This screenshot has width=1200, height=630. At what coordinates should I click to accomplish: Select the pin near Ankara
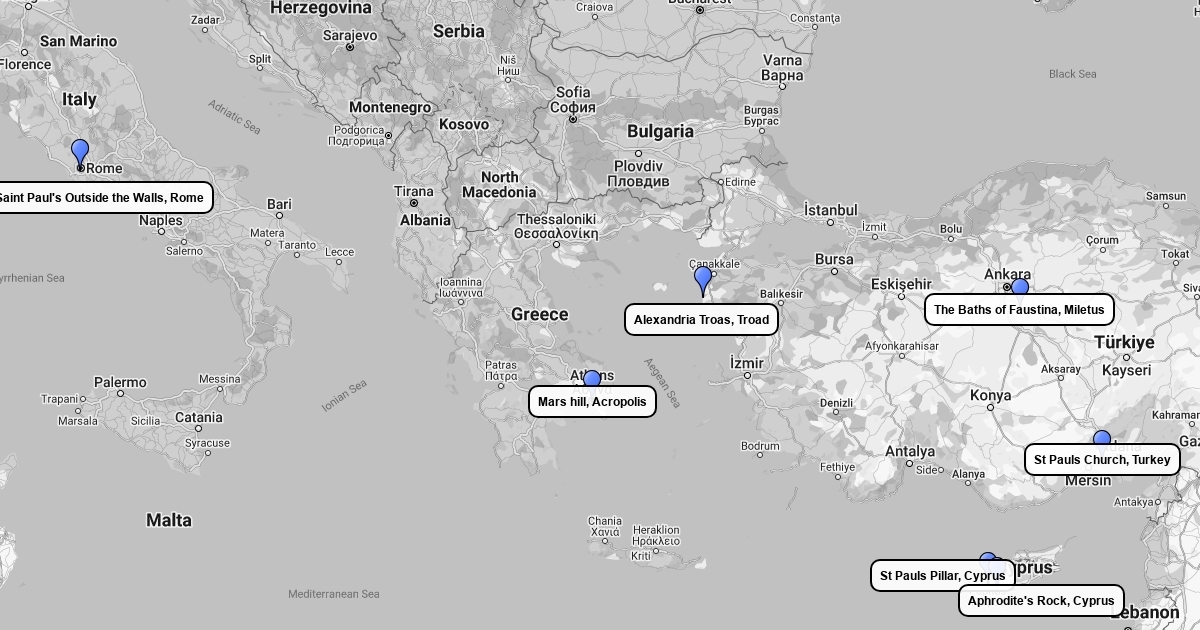click(1020, 287)
